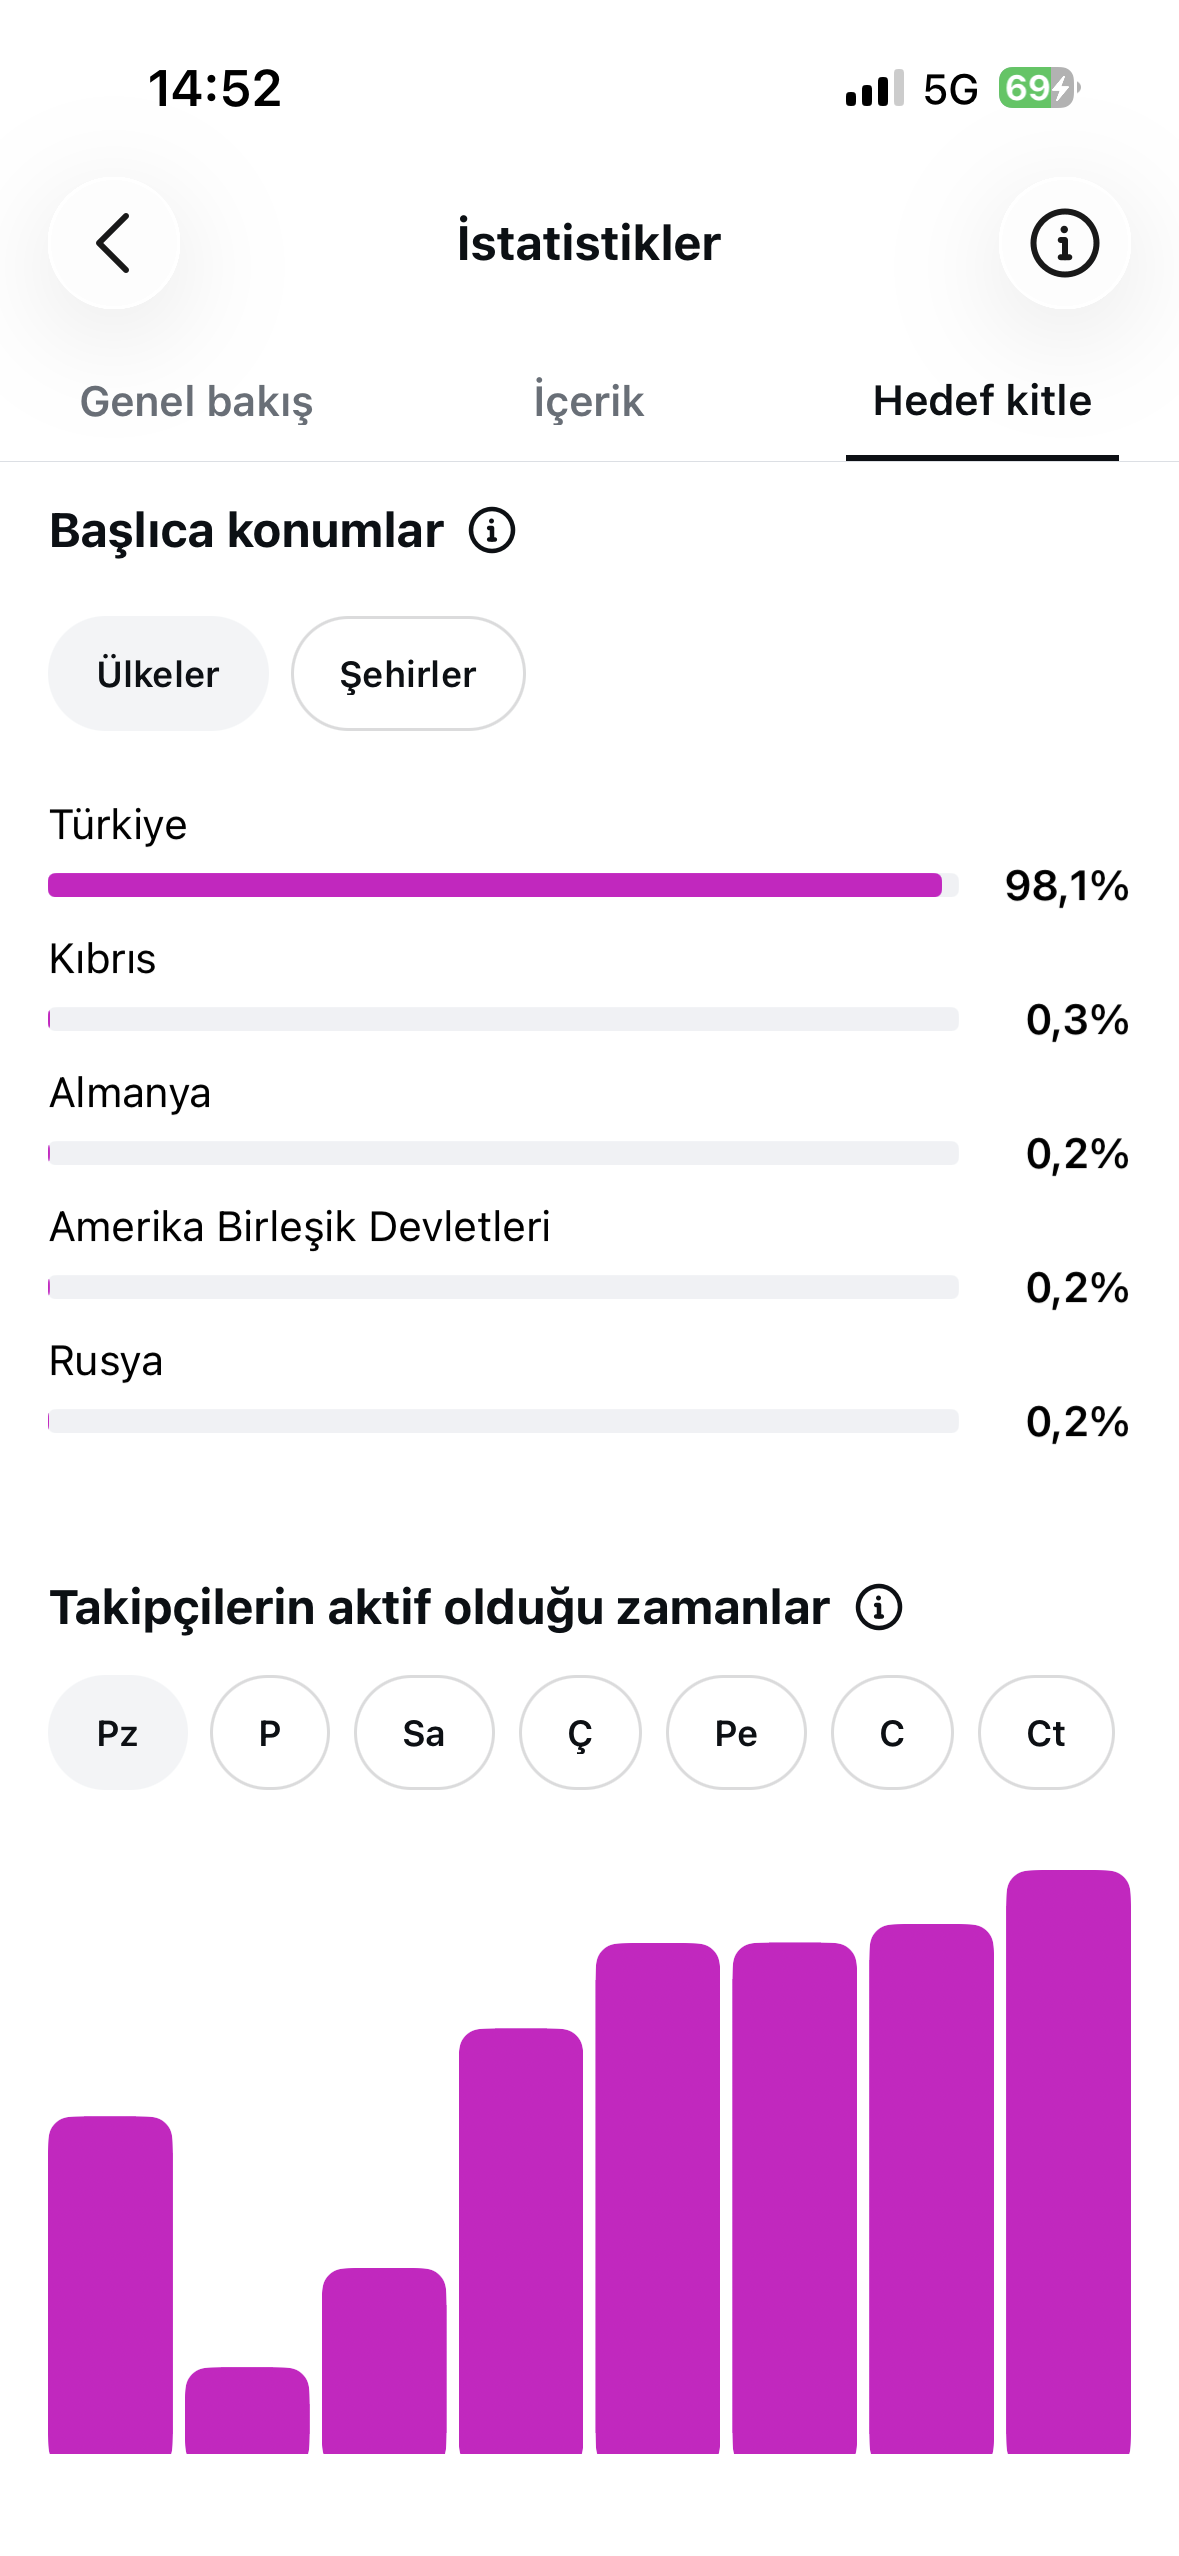The image size is (1179, 2556).
Task: Select the Pe day chip
Action: coord(736,1732)
